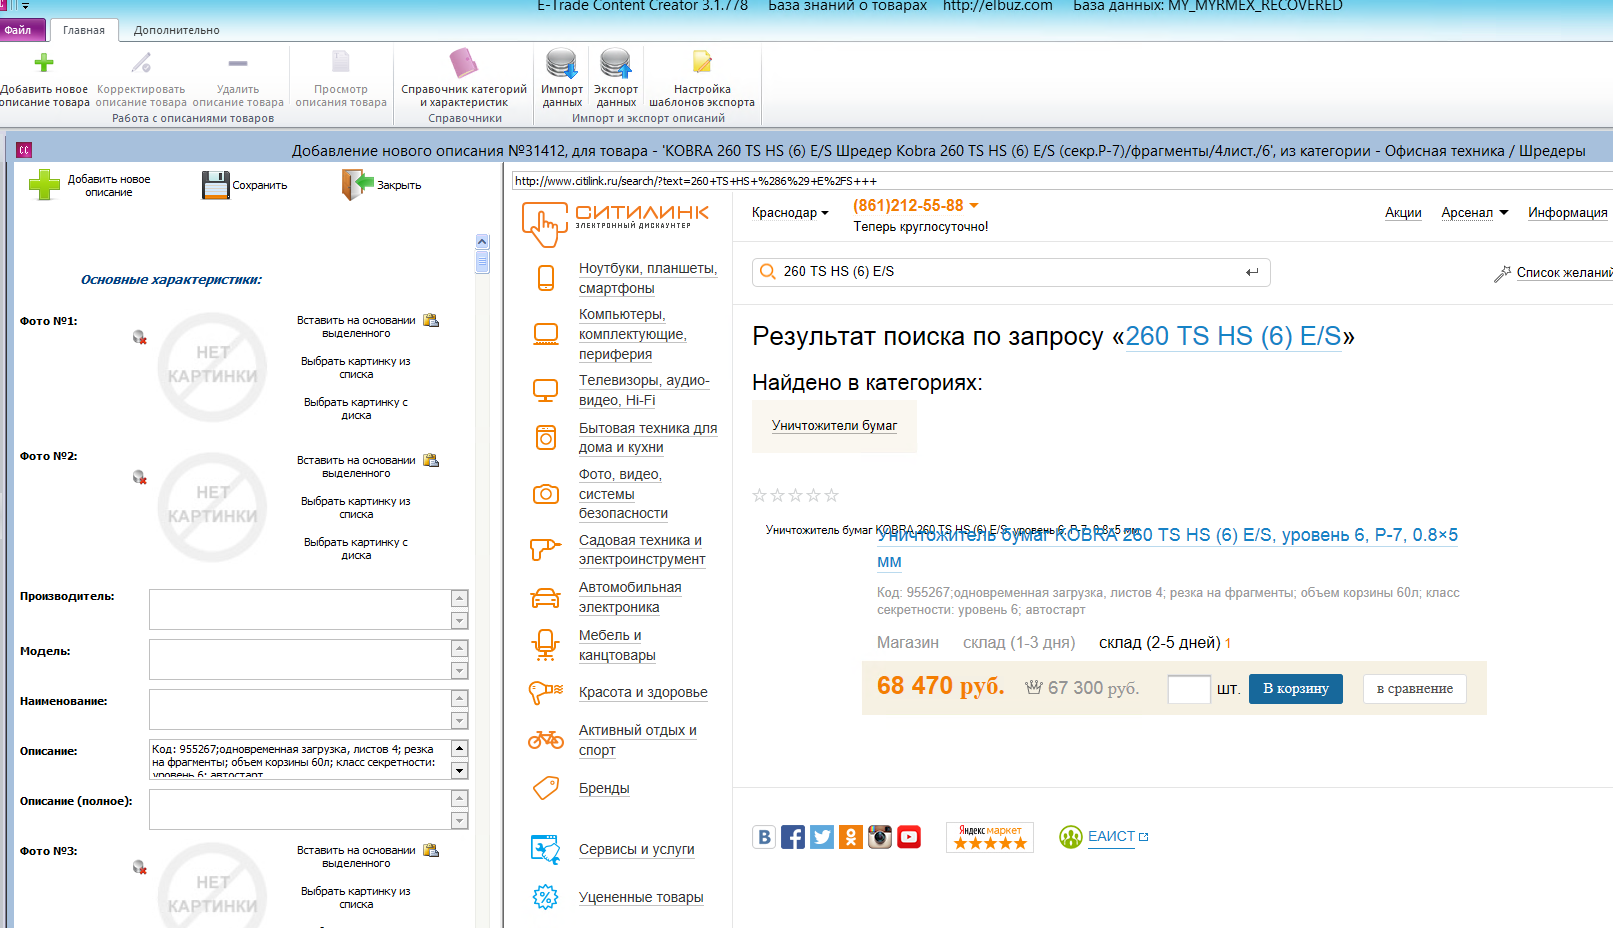
Task: Open the VK social network icon
Action: (x=764, y=837)
